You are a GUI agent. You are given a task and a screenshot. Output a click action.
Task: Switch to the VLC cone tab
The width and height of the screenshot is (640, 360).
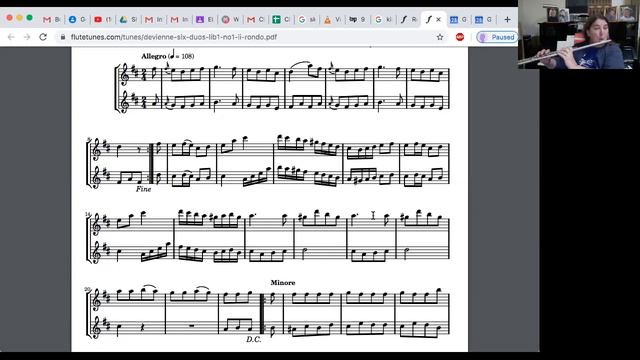tap(332, 19)
